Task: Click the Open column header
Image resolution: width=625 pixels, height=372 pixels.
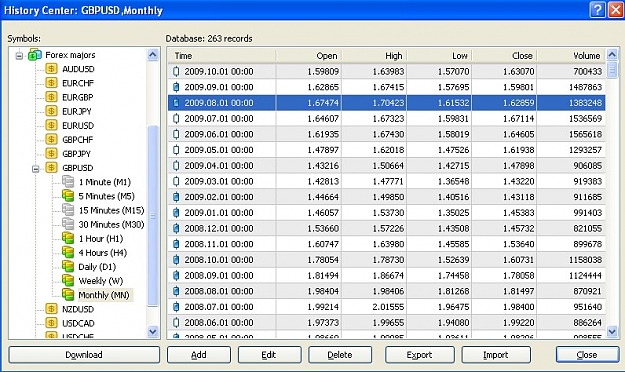Action: coord(309,55)
